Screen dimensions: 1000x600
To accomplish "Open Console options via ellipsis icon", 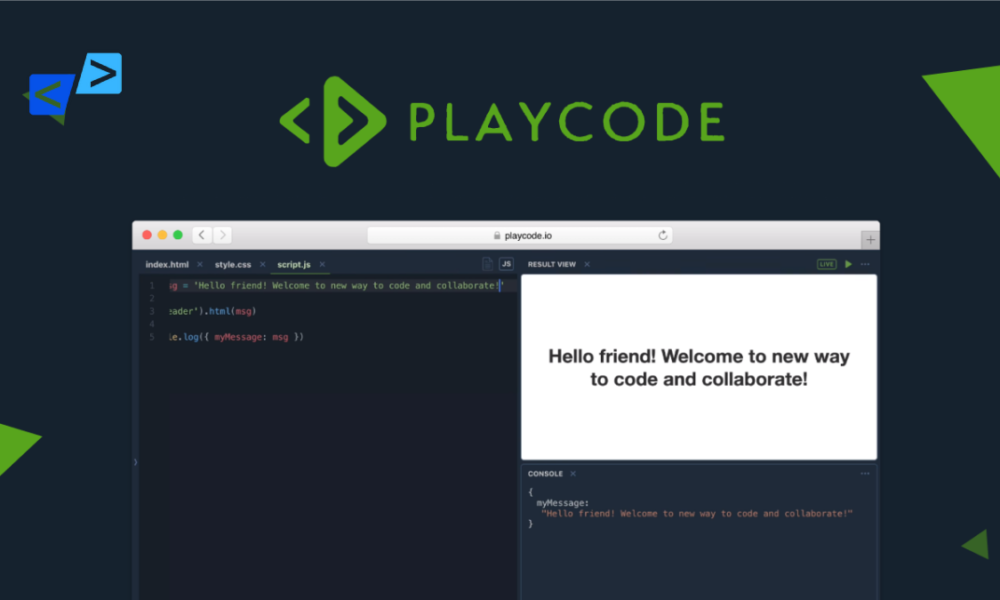I will point(864,473).
